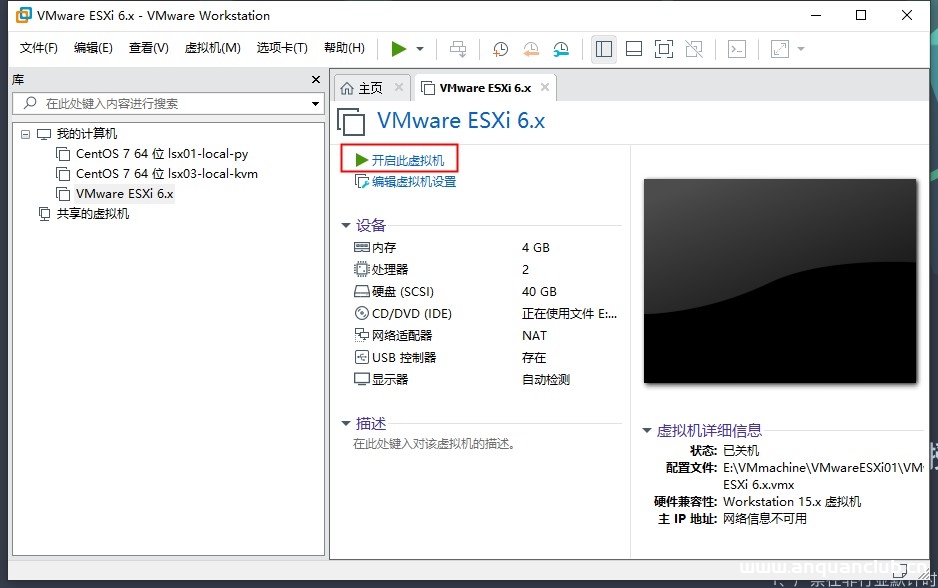Take a snapshot using the clock-plus toolbar icon
Viewport: 938px width, 588px height.
500,48
